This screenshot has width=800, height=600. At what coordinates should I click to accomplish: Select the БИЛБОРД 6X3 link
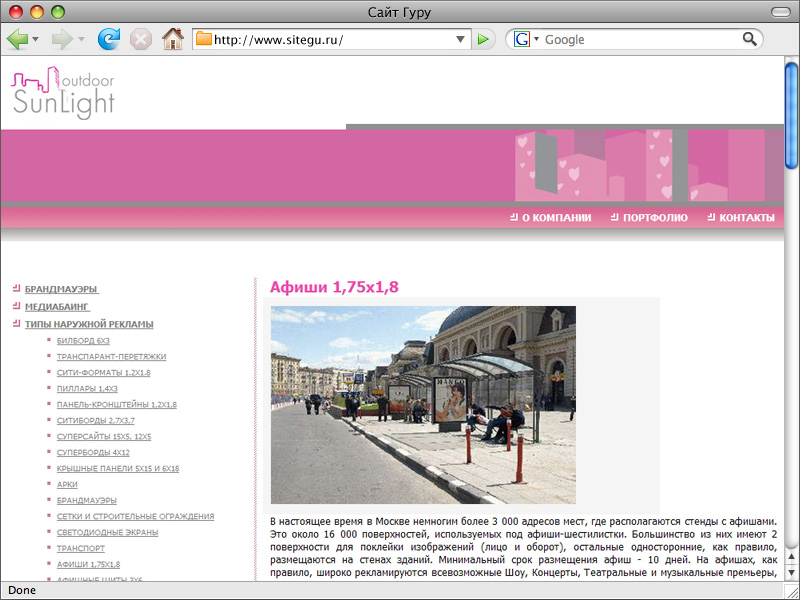point(83,341)
